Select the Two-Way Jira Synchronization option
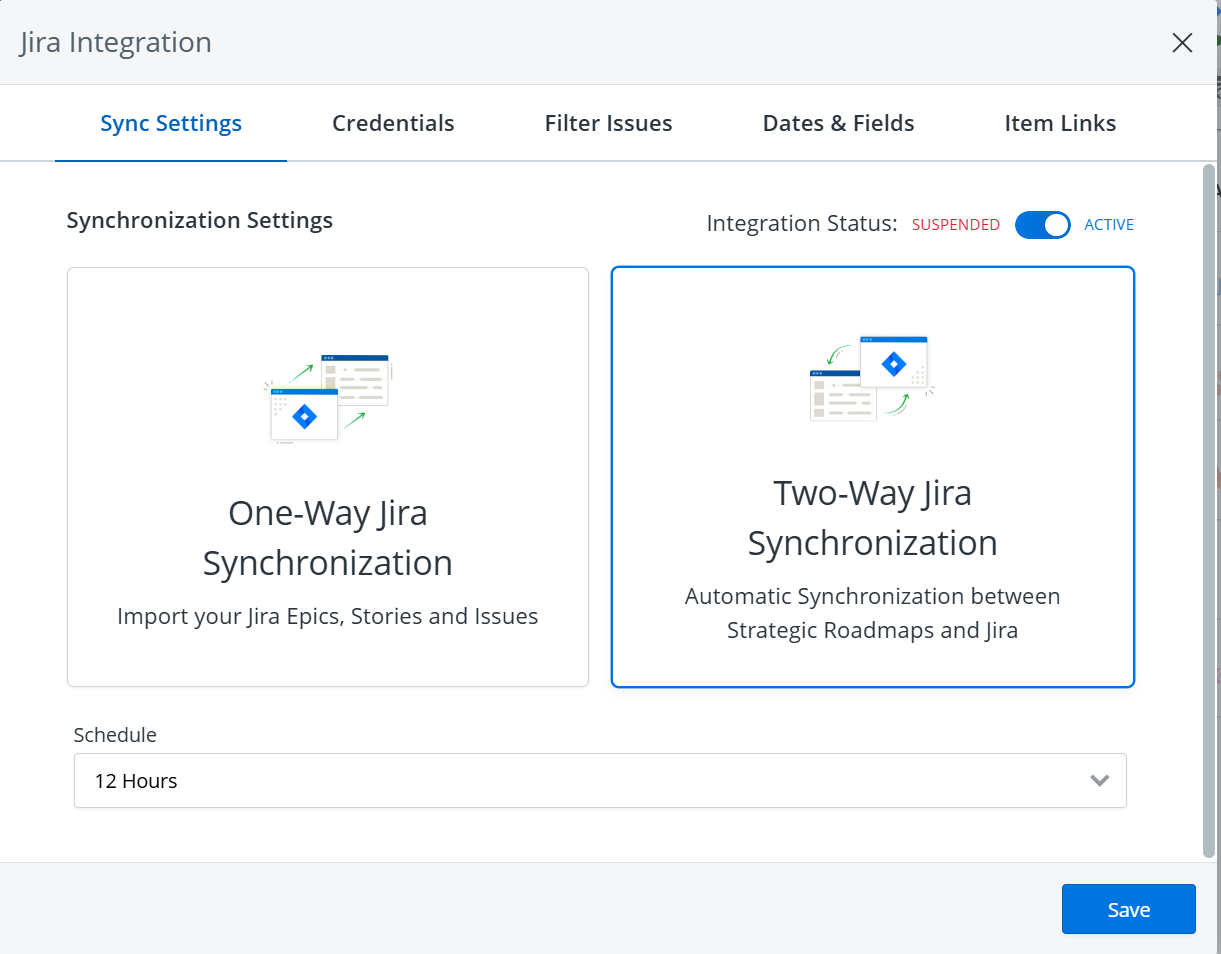The image size is (1221, 954). click(872, 475)
